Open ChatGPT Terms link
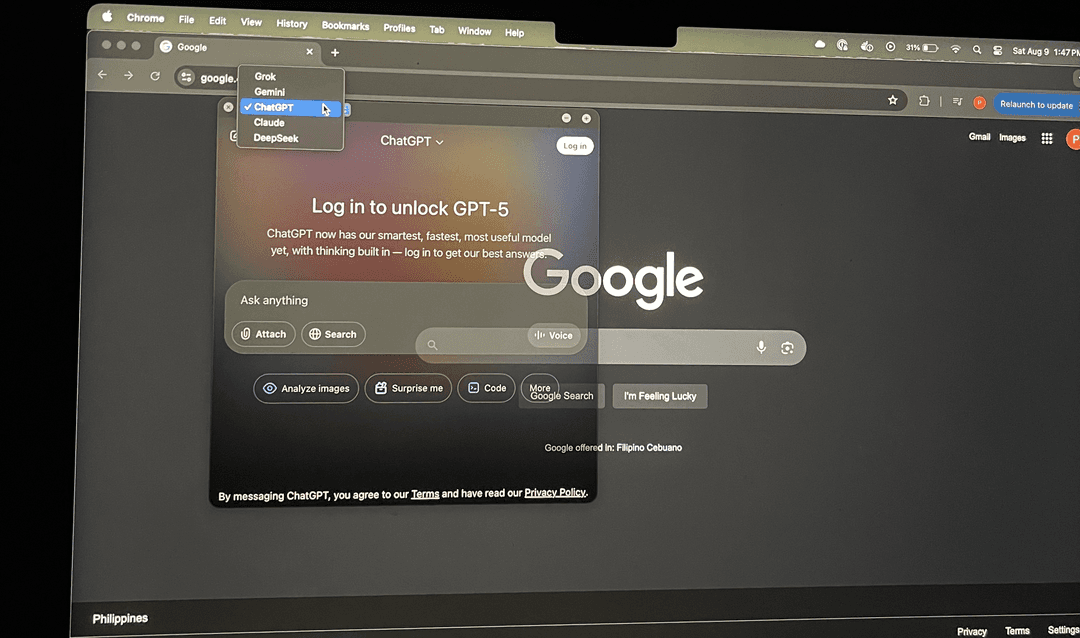 coord(425,494)
